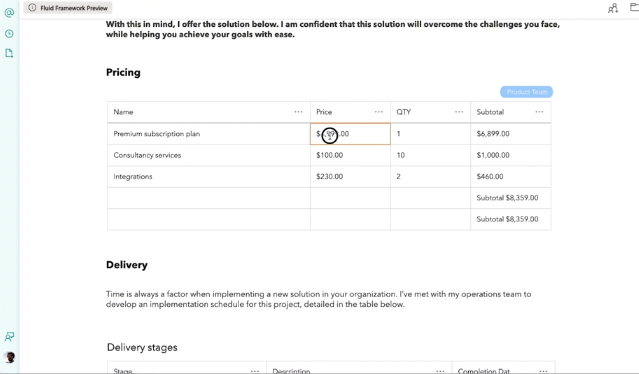Click the Fluid Framework Preview info icon
The height and width of the screenshot is (374, 639).
32,8
